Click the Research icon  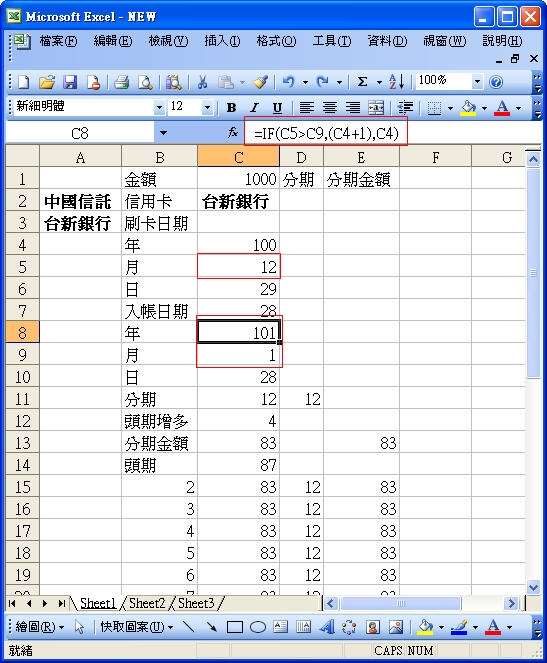[173, 82]
